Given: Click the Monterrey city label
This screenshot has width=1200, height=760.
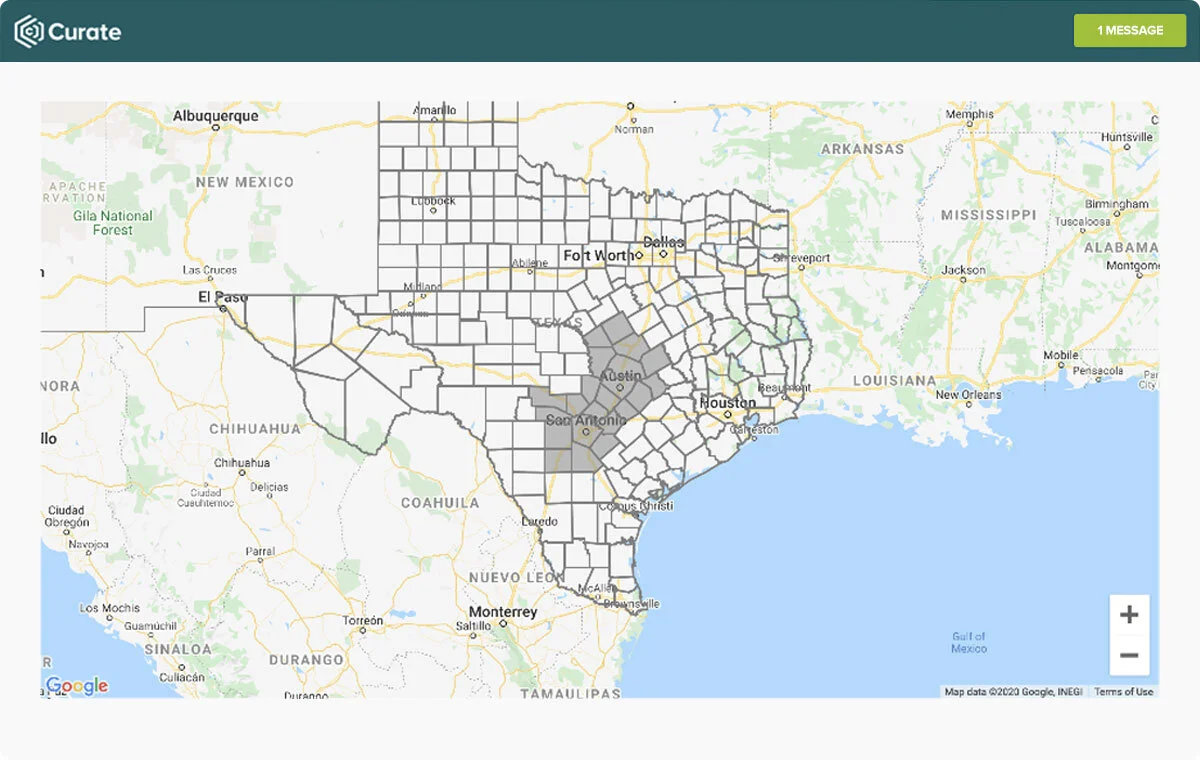Looking at the screenshot, I should point(503,612).
